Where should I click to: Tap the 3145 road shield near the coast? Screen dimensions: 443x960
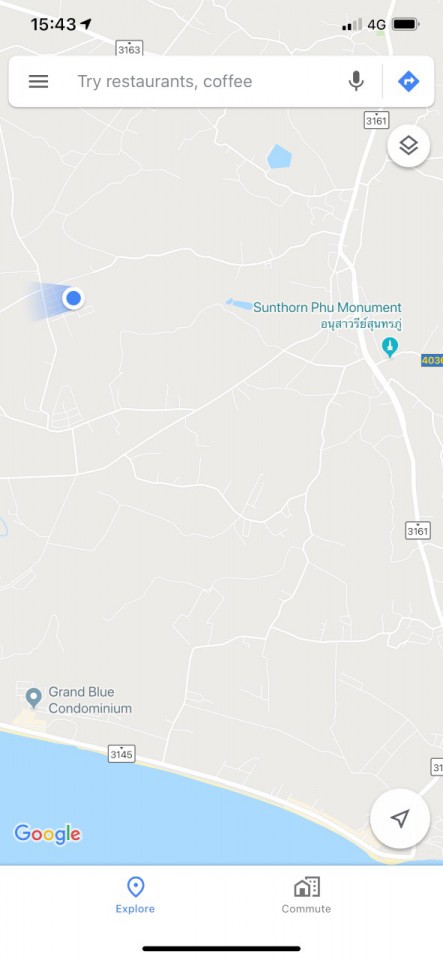coord(121,754)
